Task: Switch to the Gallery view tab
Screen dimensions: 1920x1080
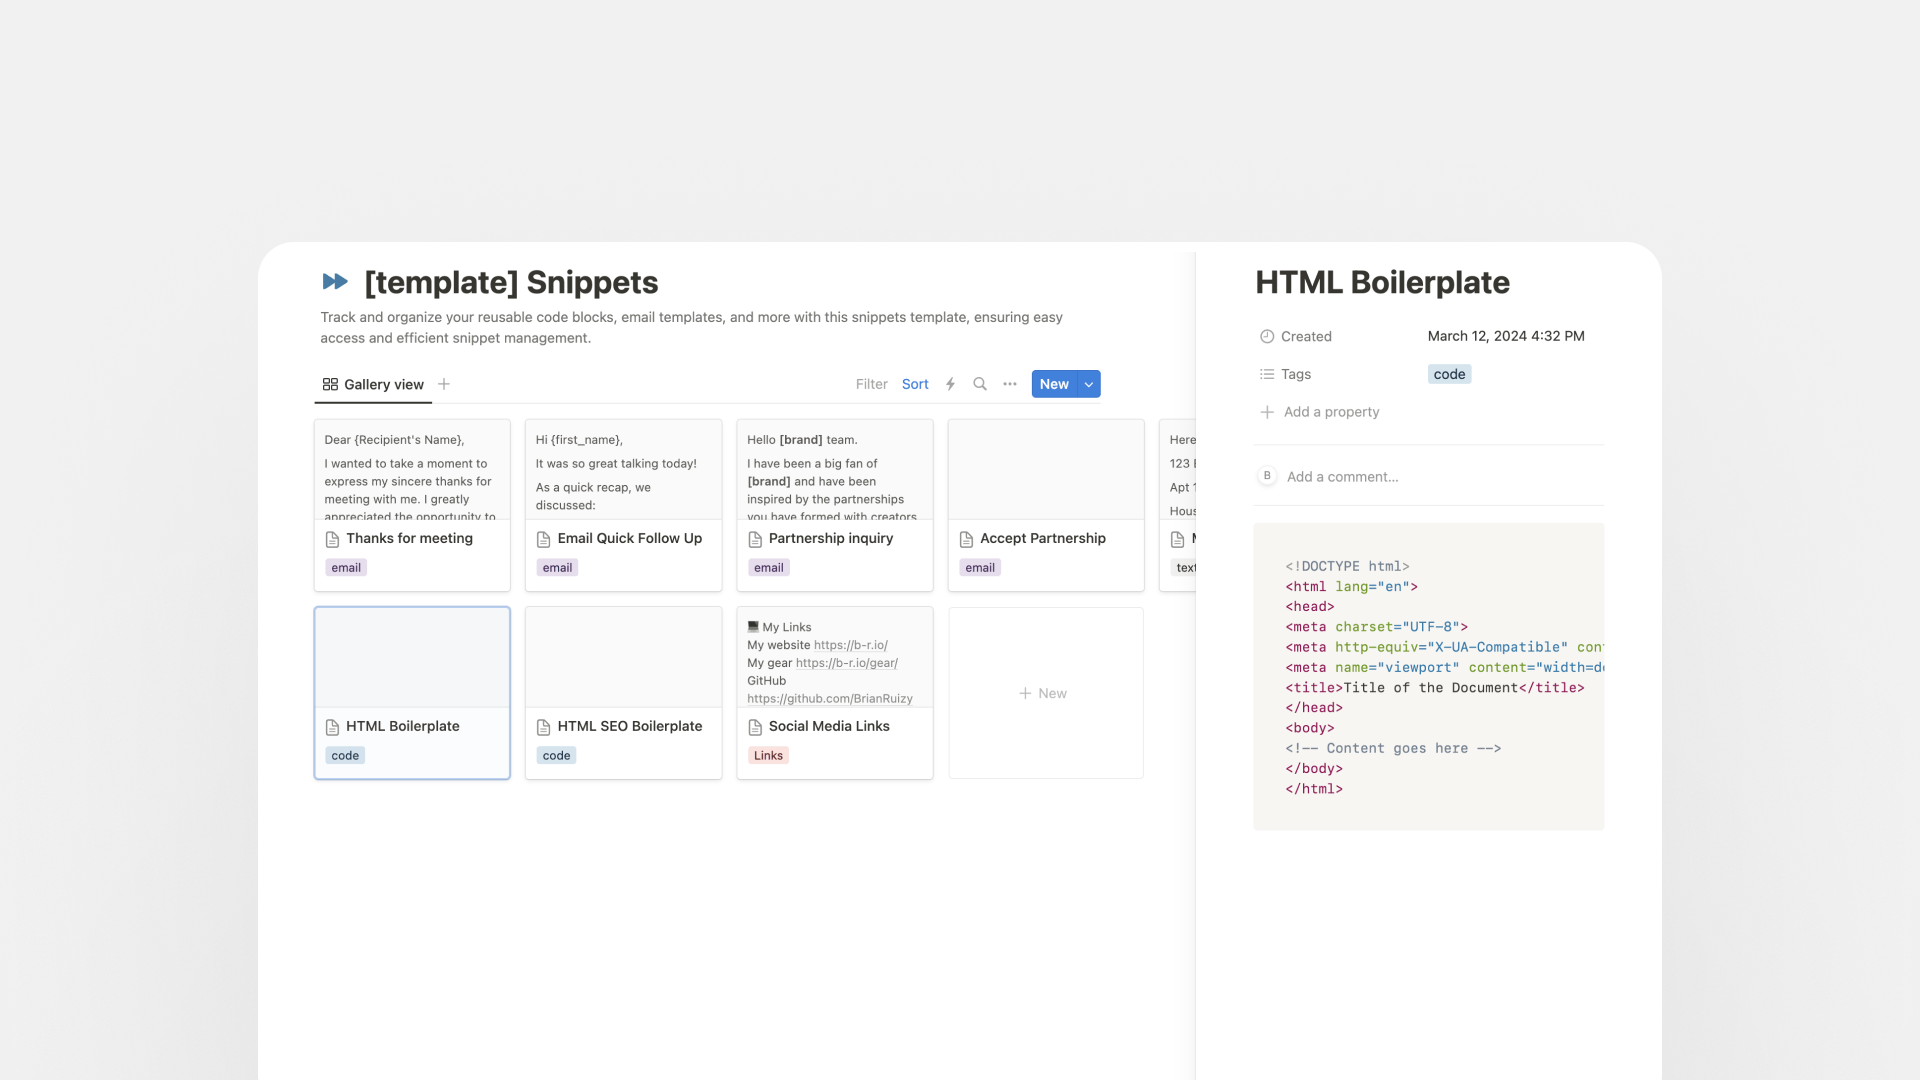Action: [373, 384]
